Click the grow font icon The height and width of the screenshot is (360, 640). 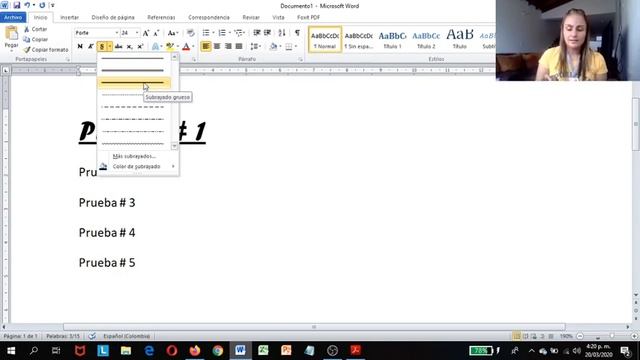point(146,33)
